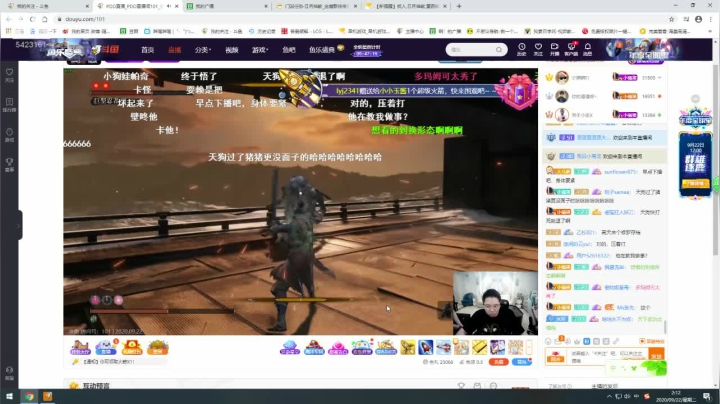The height and width of the screenshot is (404, 720).
Task: Open the carousel horse activity icon below video
Action: (80, 347)
